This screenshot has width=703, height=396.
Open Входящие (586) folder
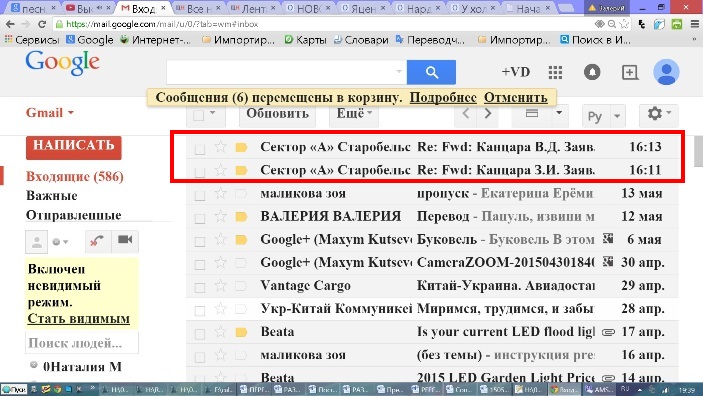click(x=74, y=177)
